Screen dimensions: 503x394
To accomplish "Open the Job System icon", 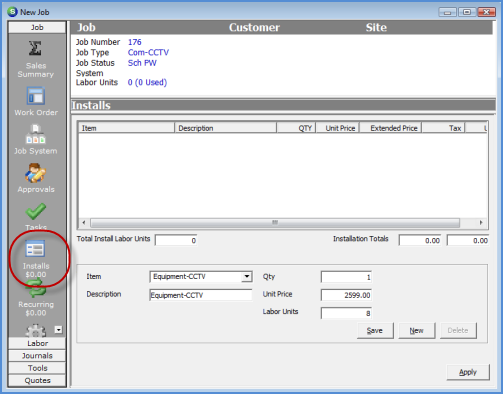I will 36,134.
